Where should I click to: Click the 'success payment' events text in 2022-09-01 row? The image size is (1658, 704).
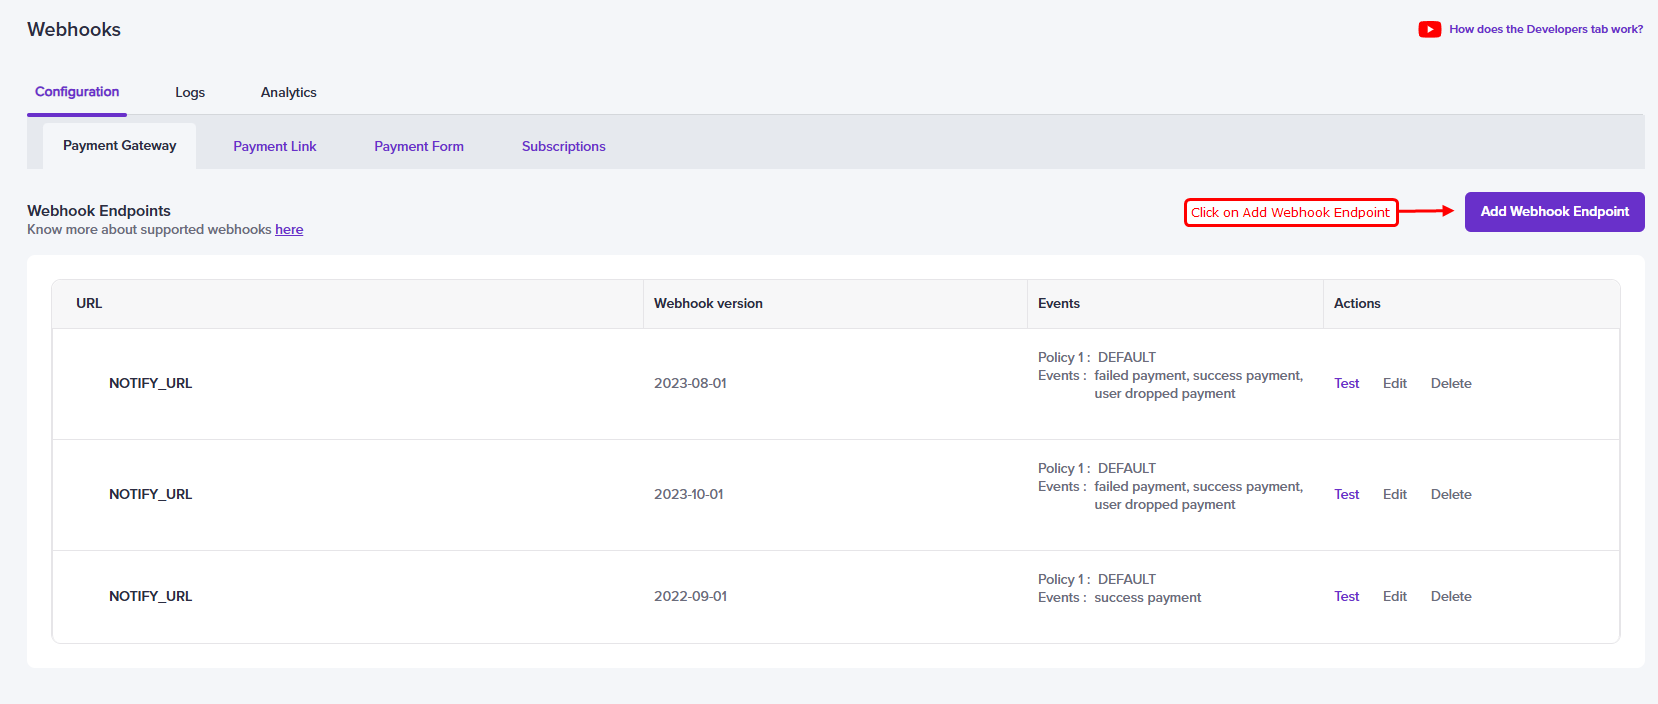[x=1148, y=597]
